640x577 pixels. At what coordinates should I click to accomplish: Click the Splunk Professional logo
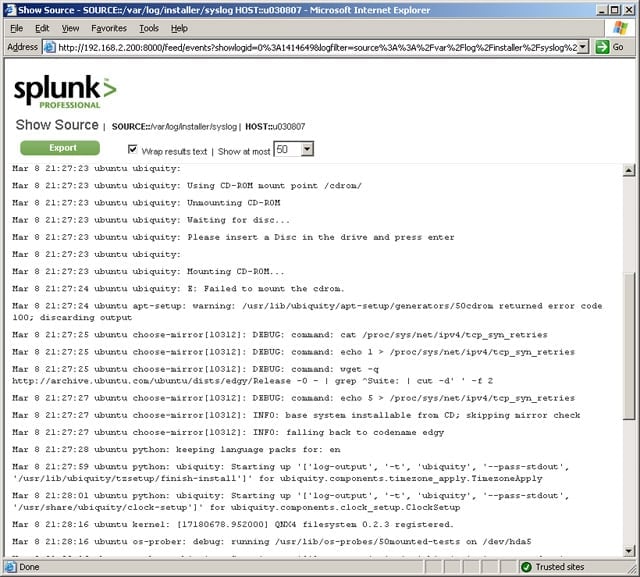pyautogui.click(x=65, y=91)
